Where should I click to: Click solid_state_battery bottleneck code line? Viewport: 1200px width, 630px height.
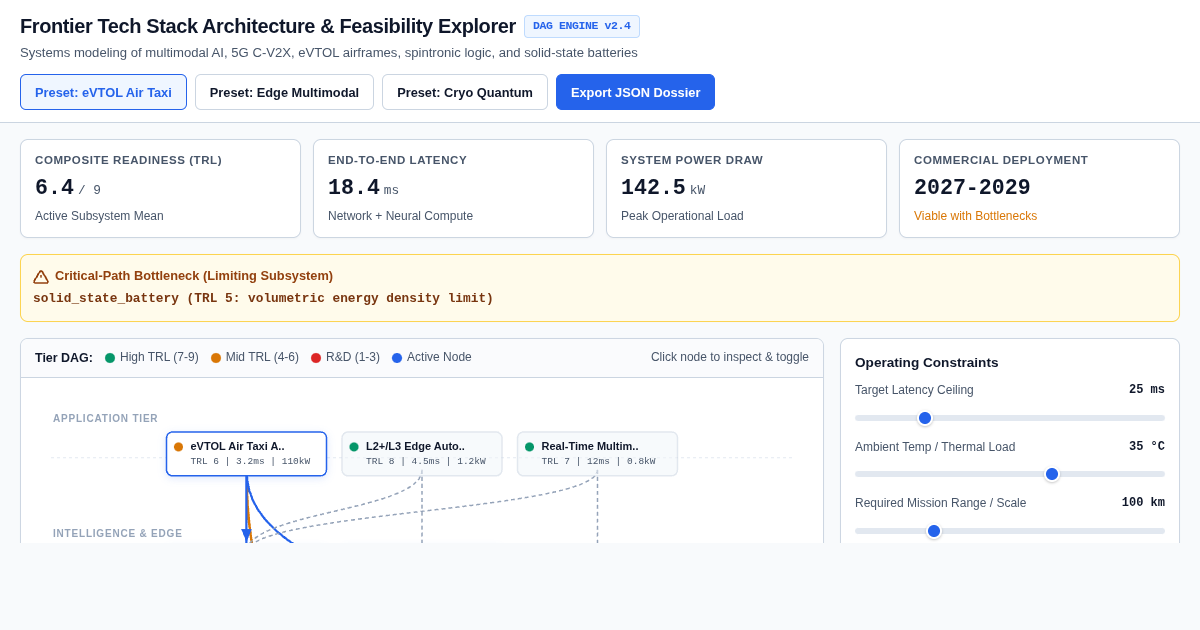point(263,298)
